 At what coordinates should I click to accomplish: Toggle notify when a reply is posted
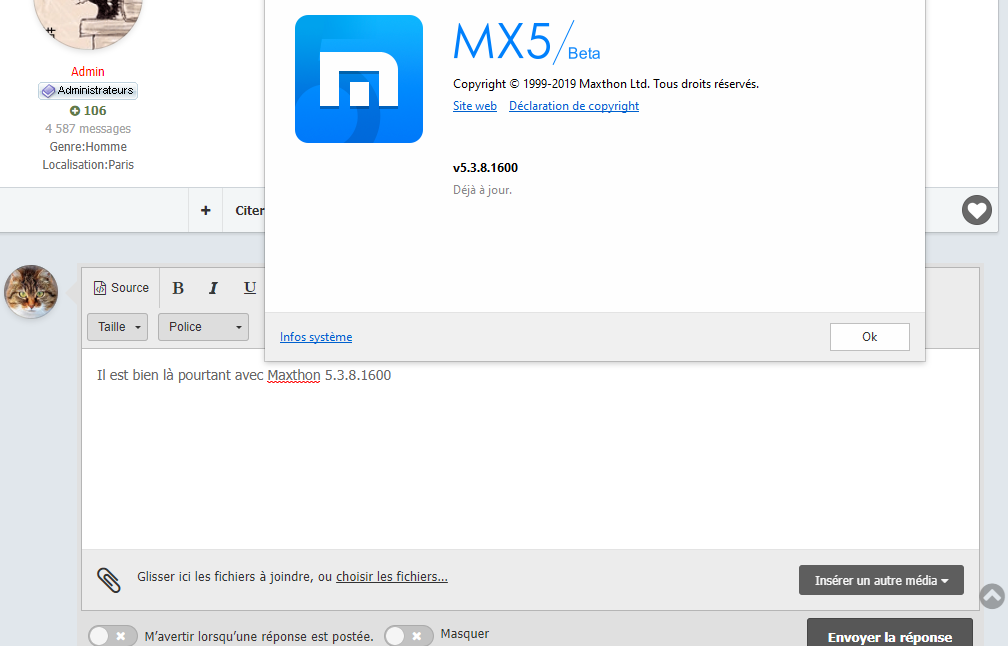(x=112, y=636)
